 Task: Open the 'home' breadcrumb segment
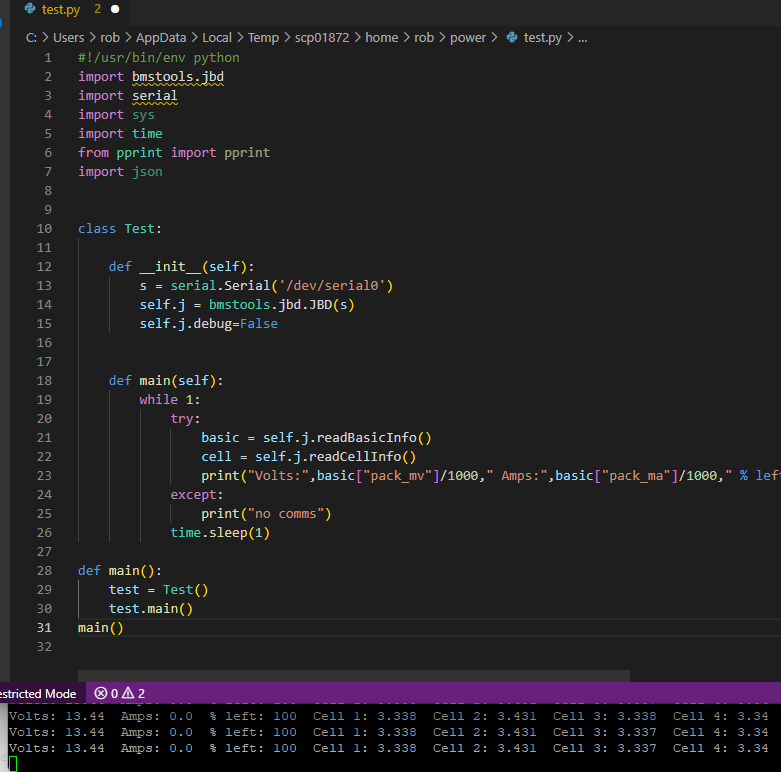click(x=382, y=38)
